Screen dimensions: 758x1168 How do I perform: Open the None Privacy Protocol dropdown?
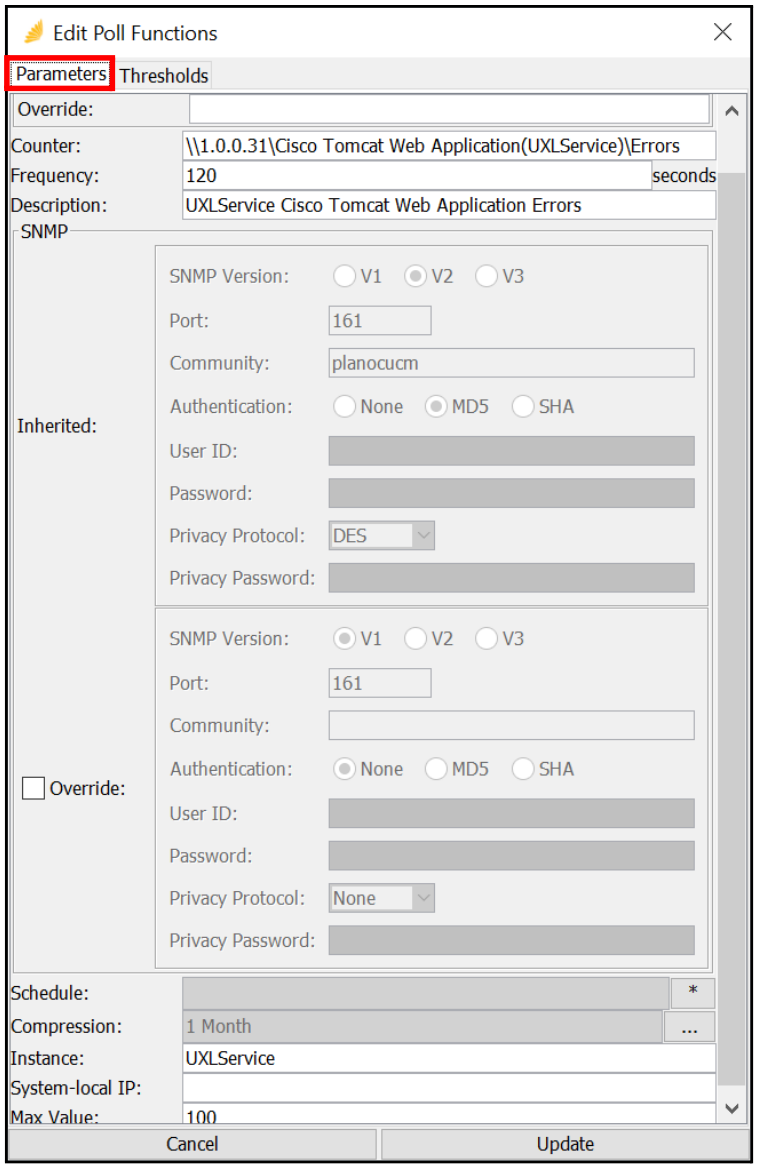tap(382, 898)
